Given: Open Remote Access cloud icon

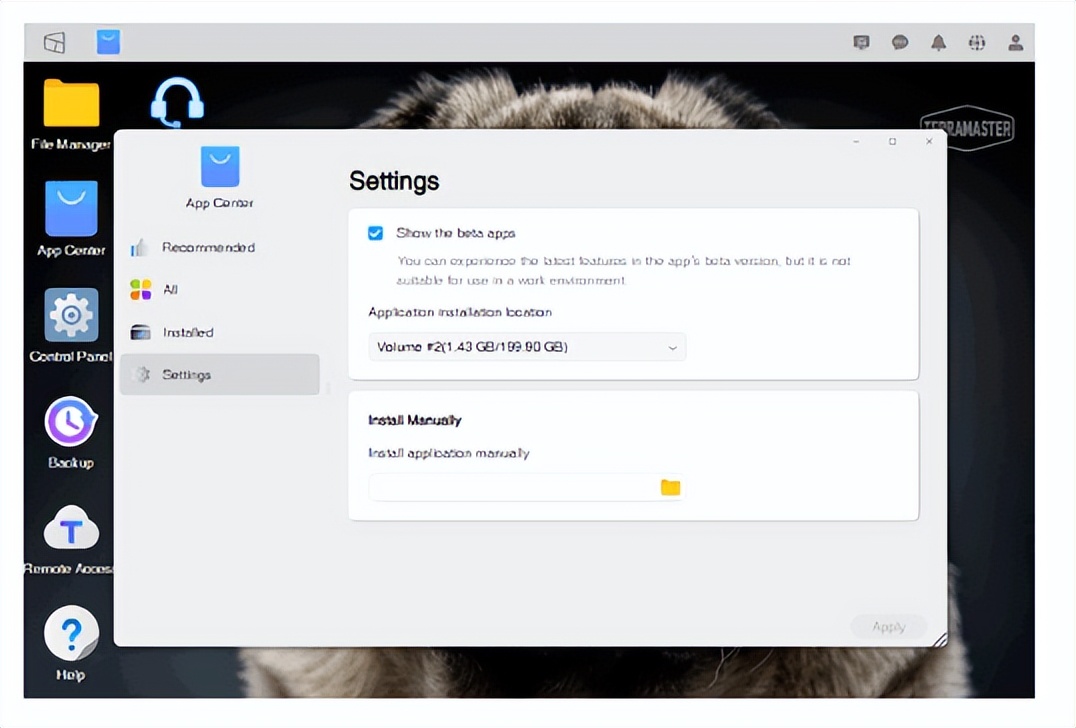Looking at the screenshot, I should 71,528.
